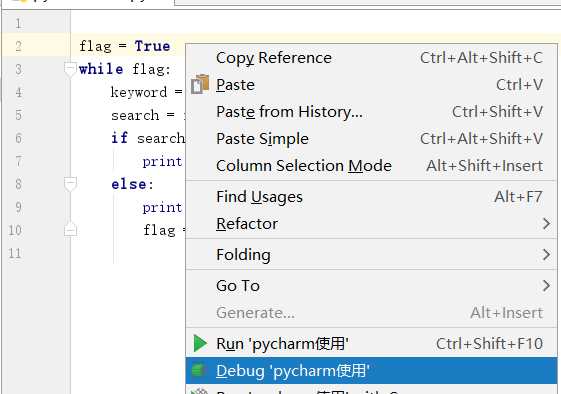The height and width of the screenshot is (394, 561).
Task: Choose Paste Simple option
Action: pyautogui.click(x=371, y=138)
